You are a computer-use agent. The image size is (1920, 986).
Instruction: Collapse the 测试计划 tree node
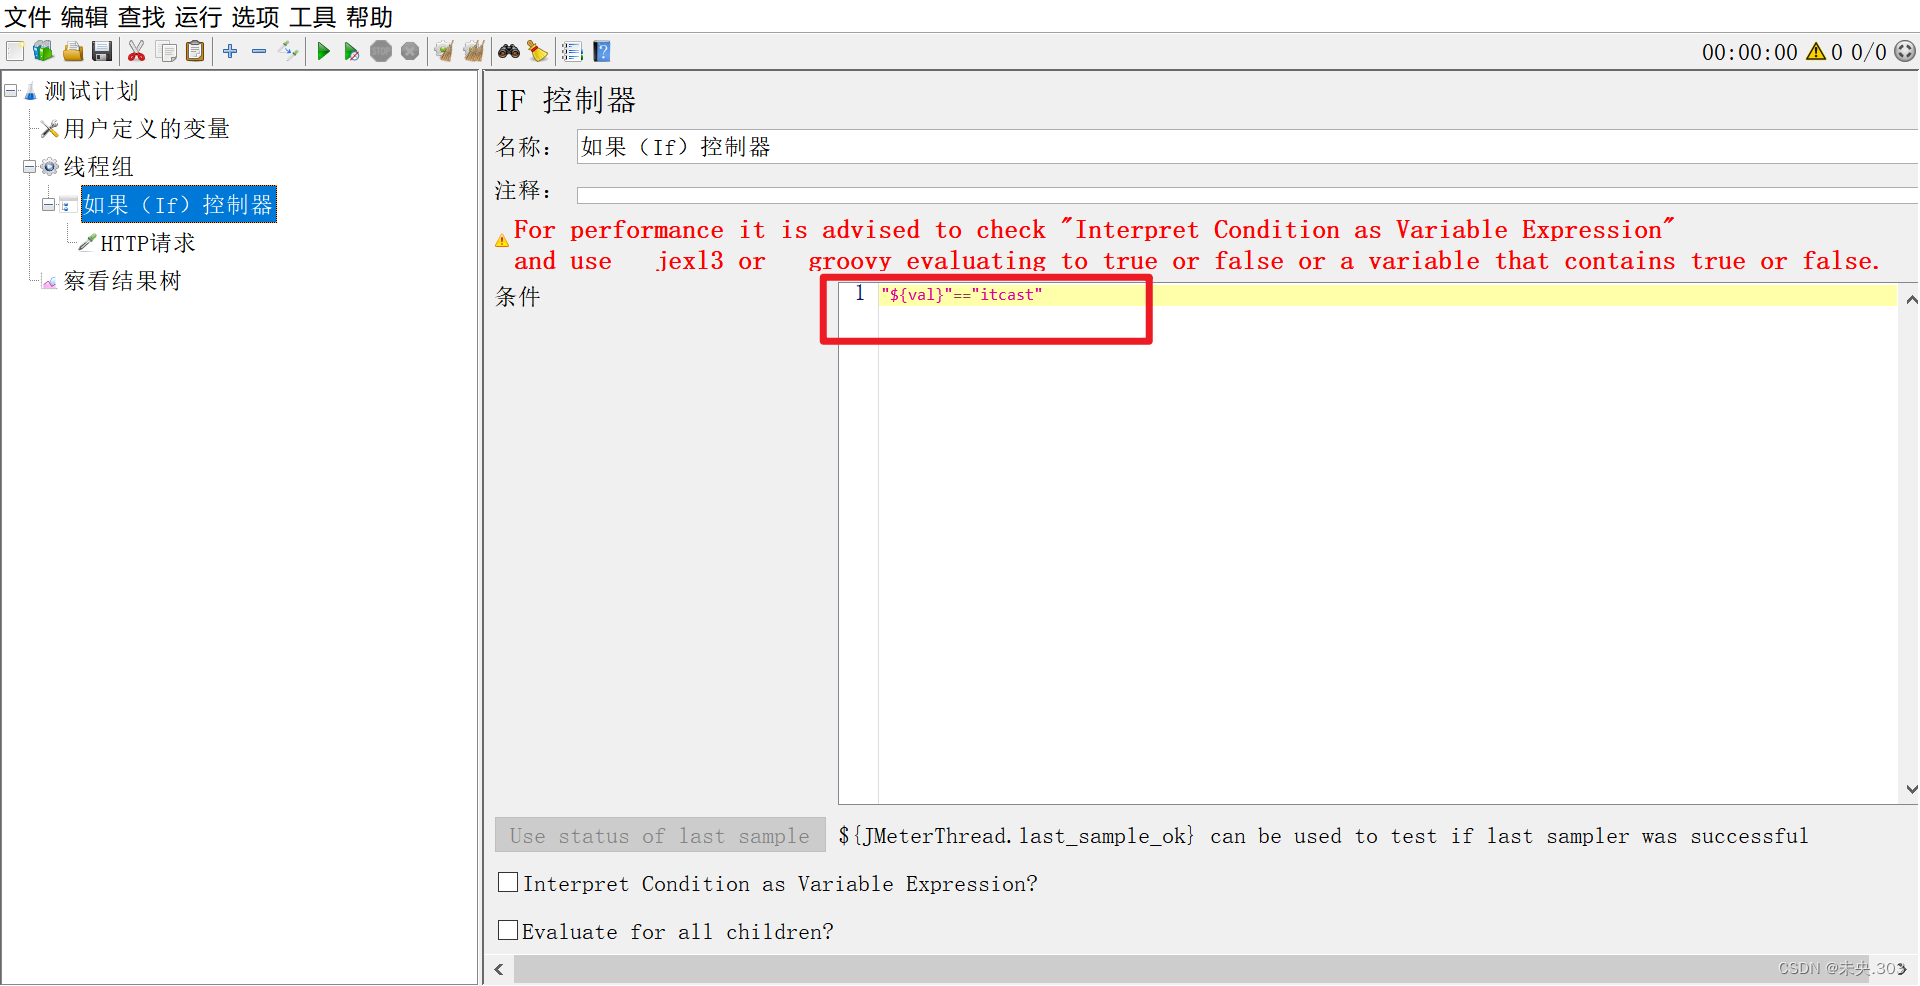click(11, 91)
